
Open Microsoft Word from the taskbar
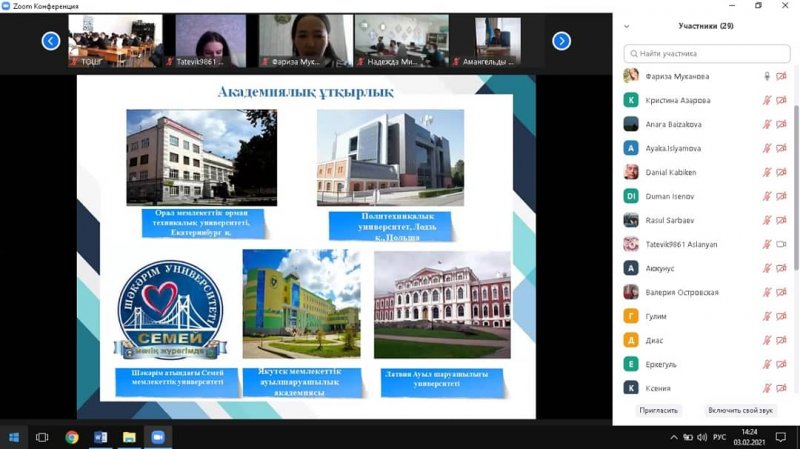coord(101,437)
